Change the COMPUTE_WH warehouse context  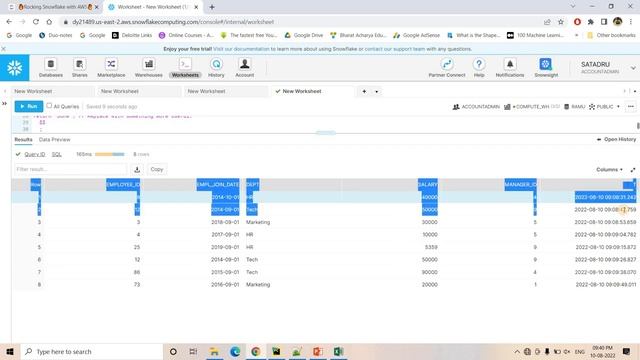point(531,107)
